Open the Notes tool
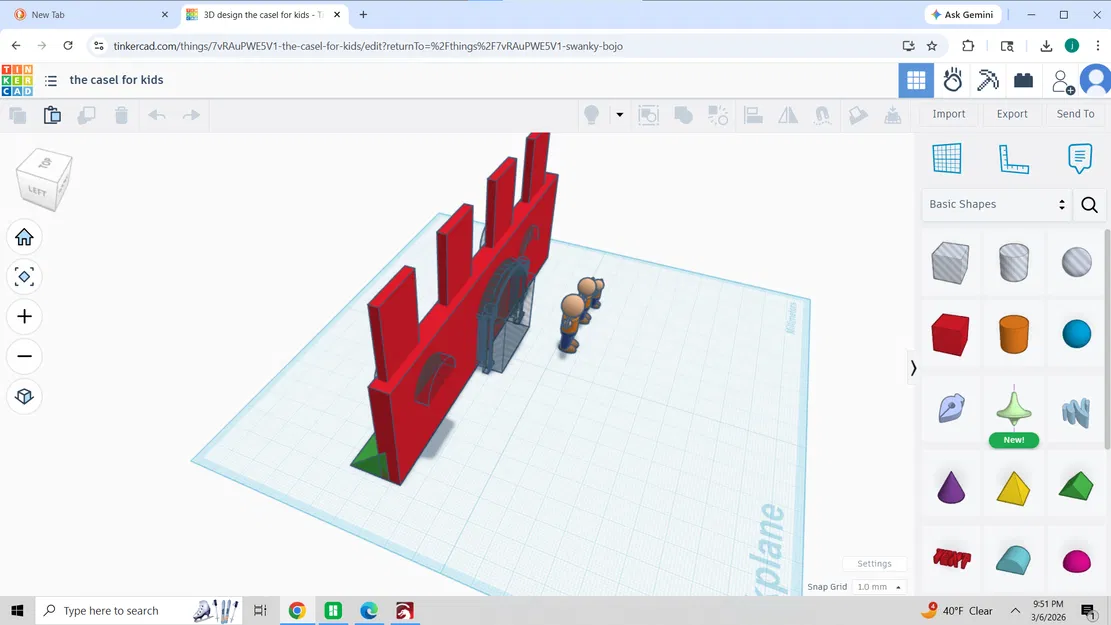This screenshot has width=1111, height=625. tap(1079, 158)
